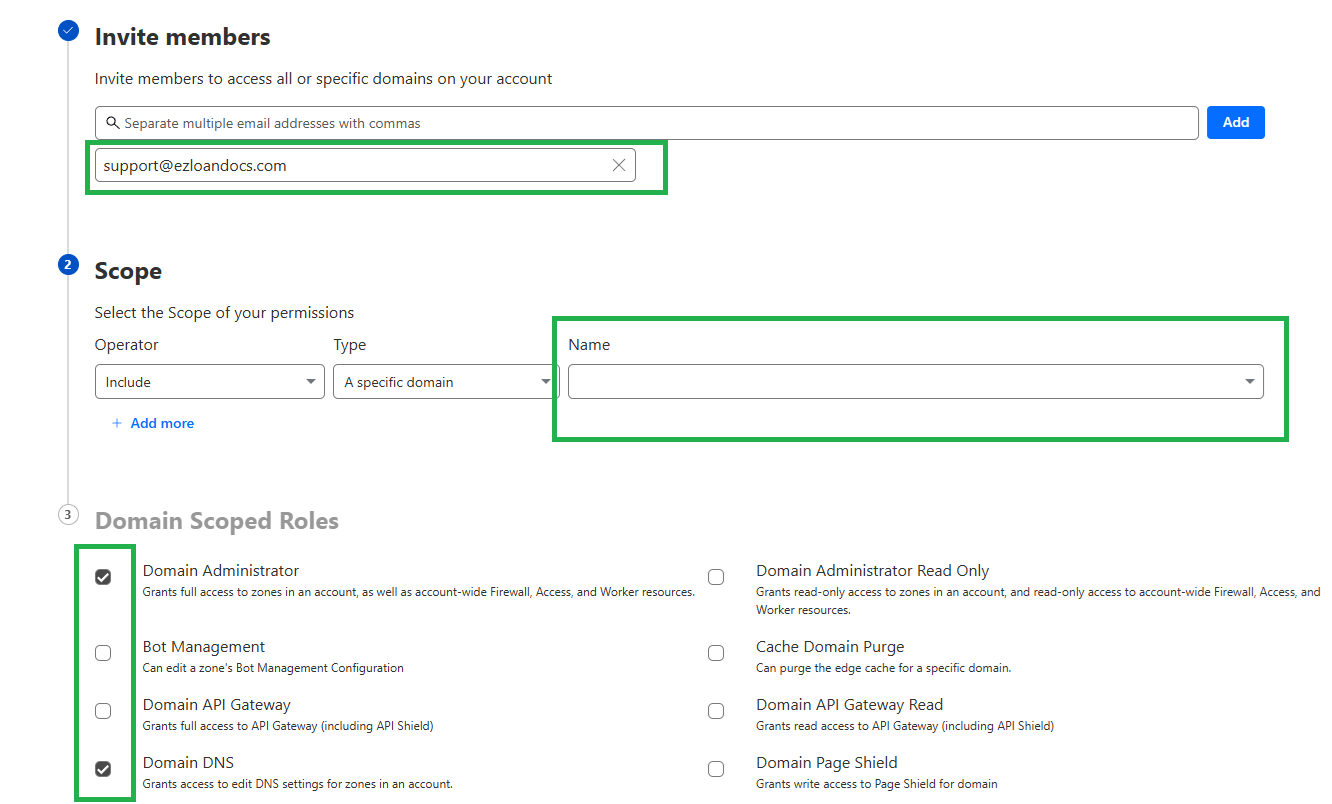Enable the Cache Domain Purge checkbox

(716, 653)
